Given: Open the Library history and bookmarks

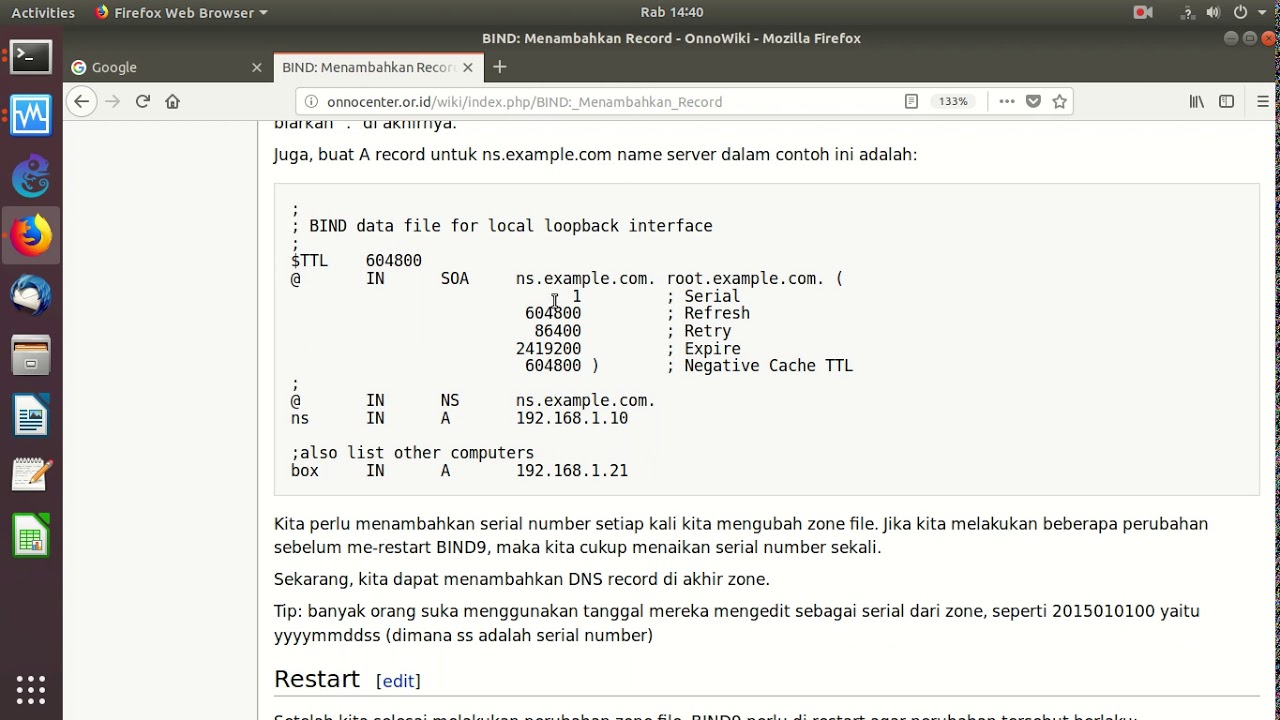Looking at the screenshot, I should [1196, 101].
